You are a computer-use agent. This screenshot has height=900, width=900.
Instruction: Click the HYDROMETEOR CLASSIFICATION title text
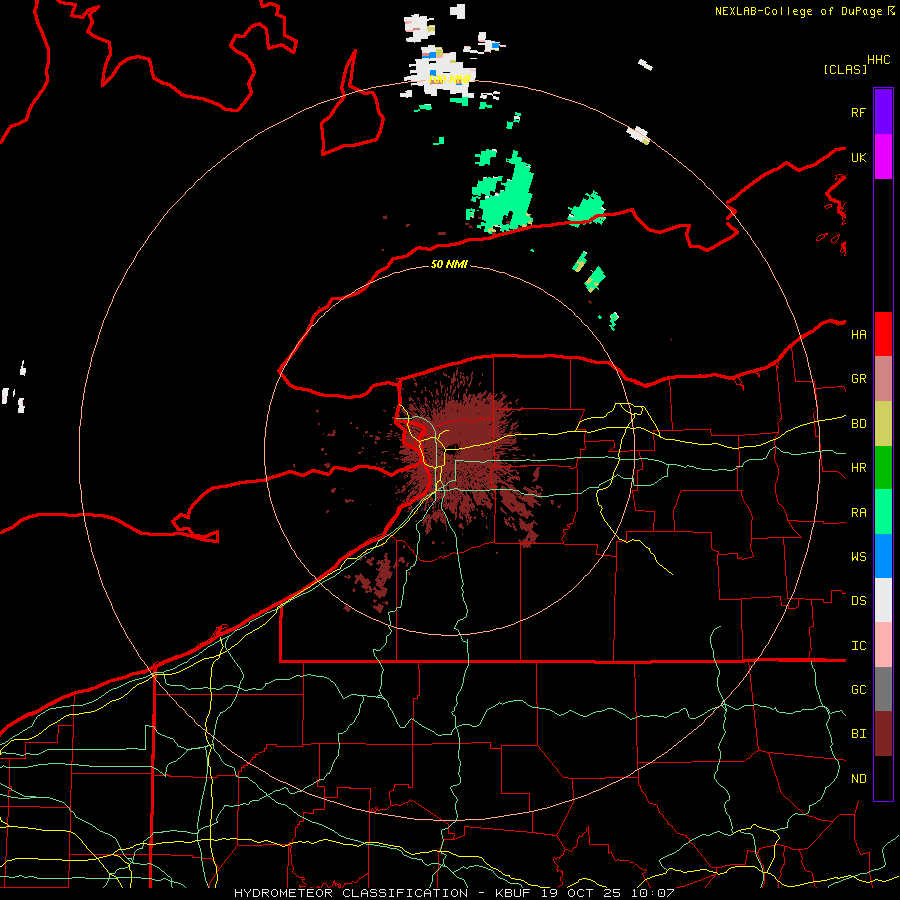coord(351,893)
